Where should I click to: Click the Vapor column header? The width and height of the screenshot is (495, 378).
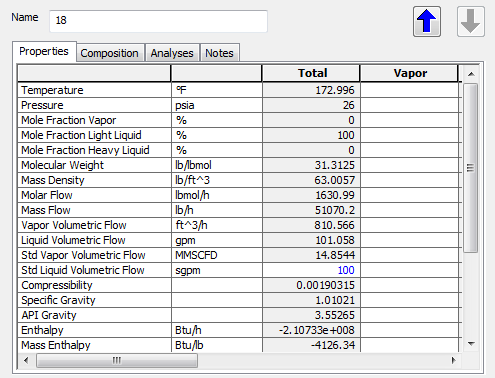pyautogui.click(x=410, y=73)
